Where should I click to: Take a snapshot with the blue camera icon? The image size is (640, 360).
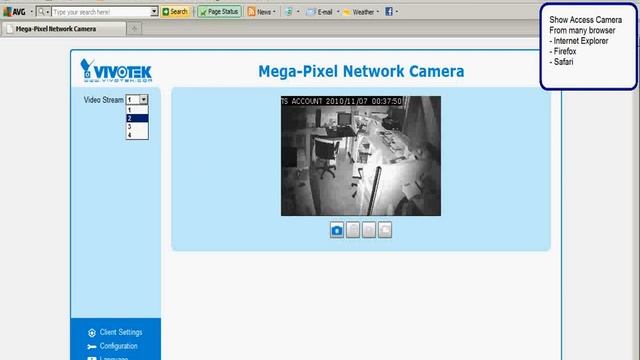pos(337,230)
